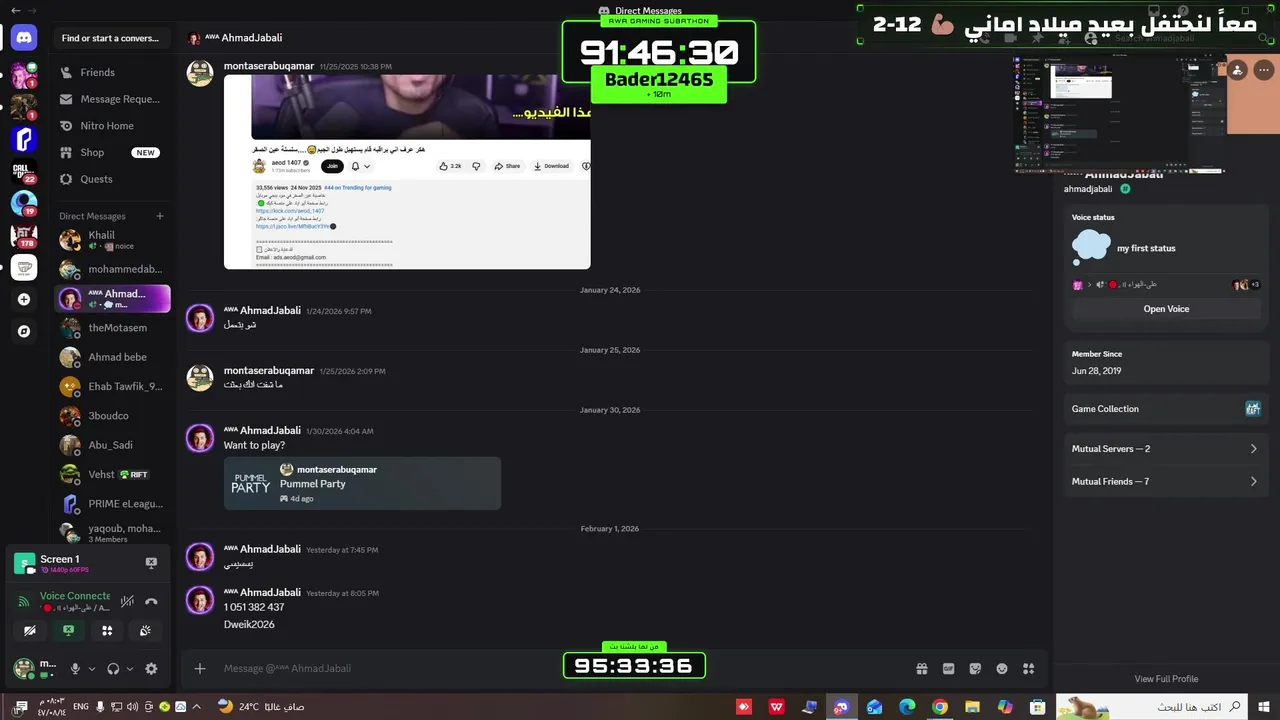This screenshot has width=1280, height=720.
Task: Open Discord home direct messages icon
Action: pos(24,38)
